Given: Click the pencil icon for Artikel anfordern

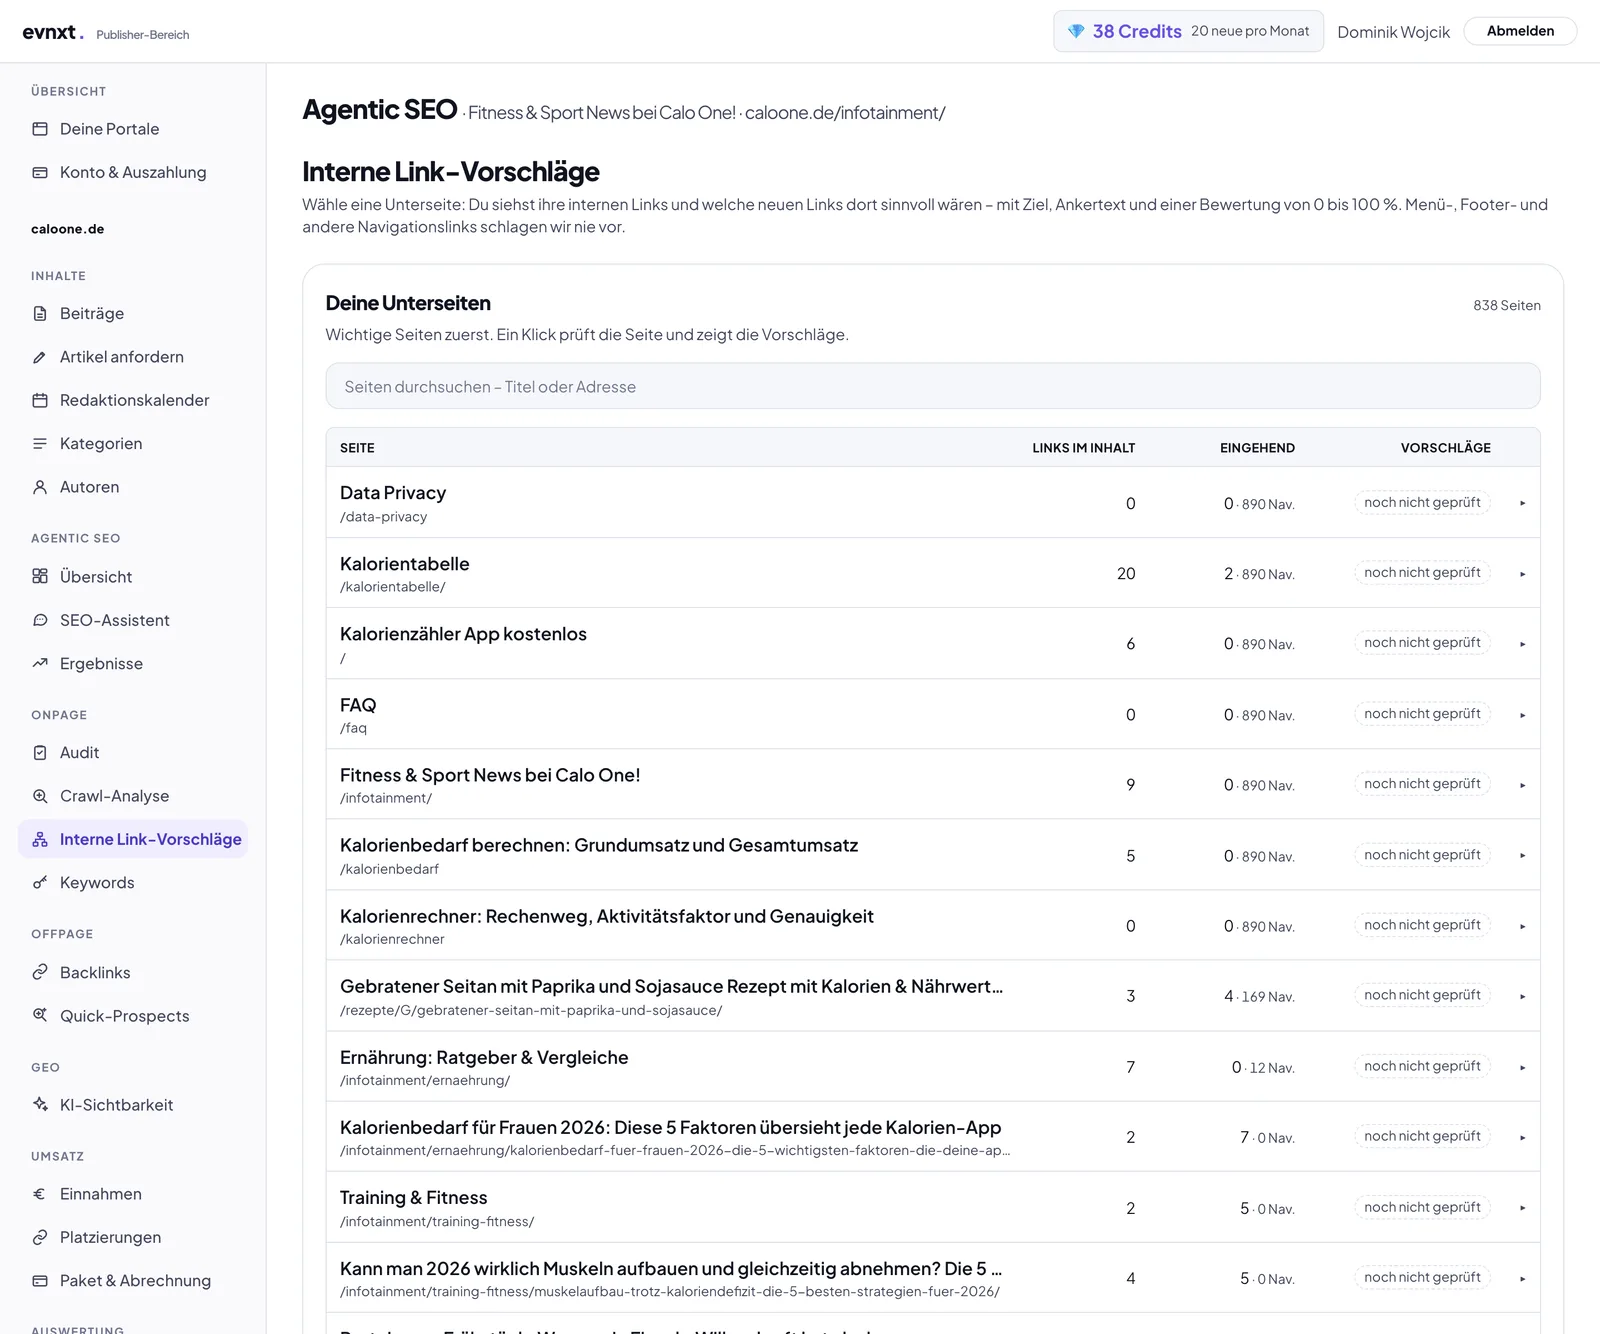Looking at the screenshot, I should tap(40, 357).
